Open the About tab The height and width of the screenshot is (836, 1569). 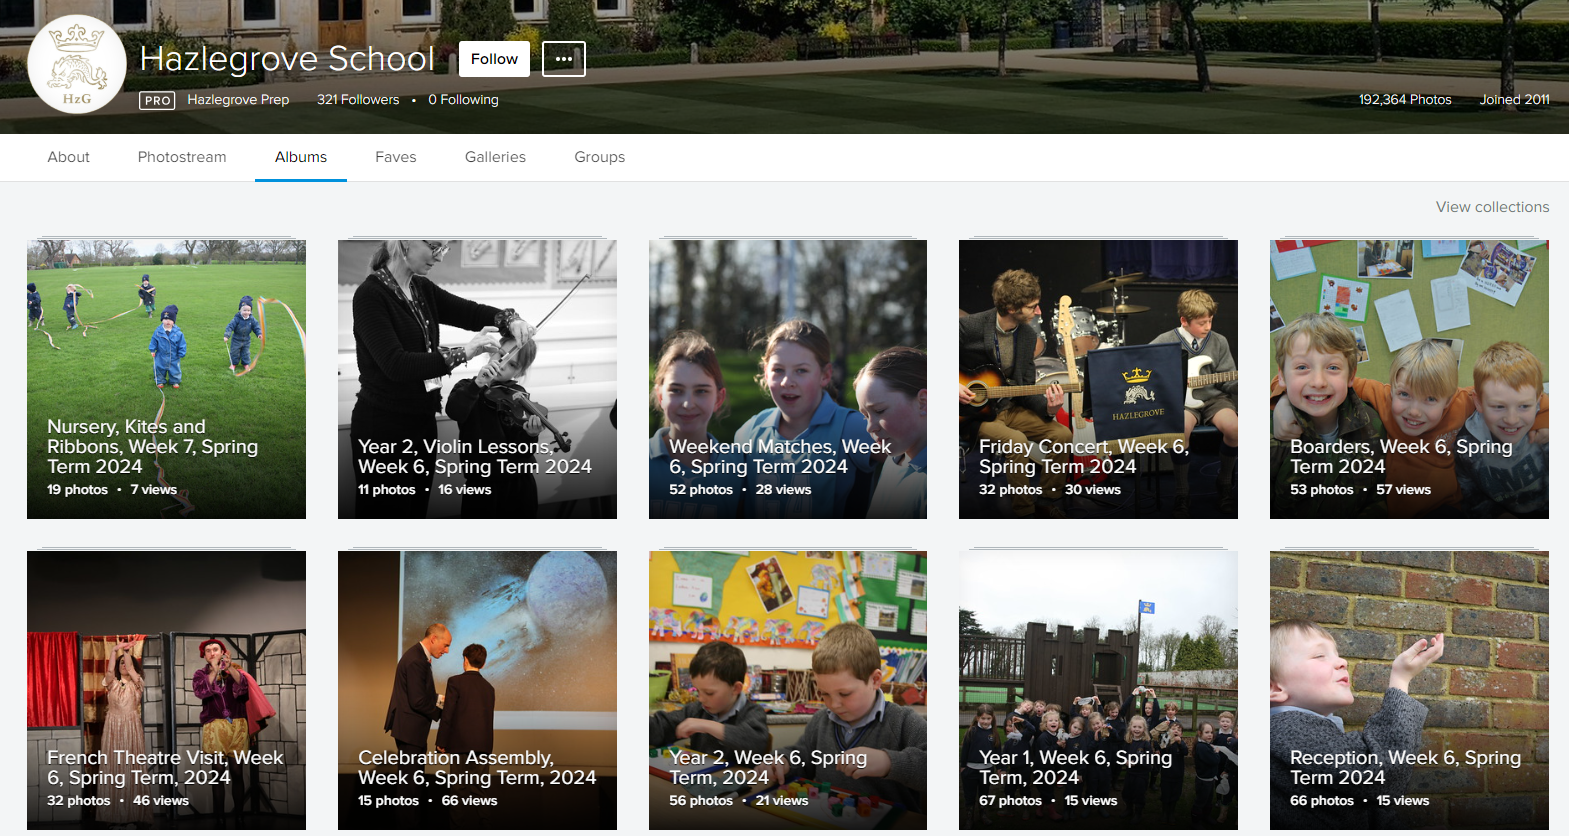[x=68, y=157]
